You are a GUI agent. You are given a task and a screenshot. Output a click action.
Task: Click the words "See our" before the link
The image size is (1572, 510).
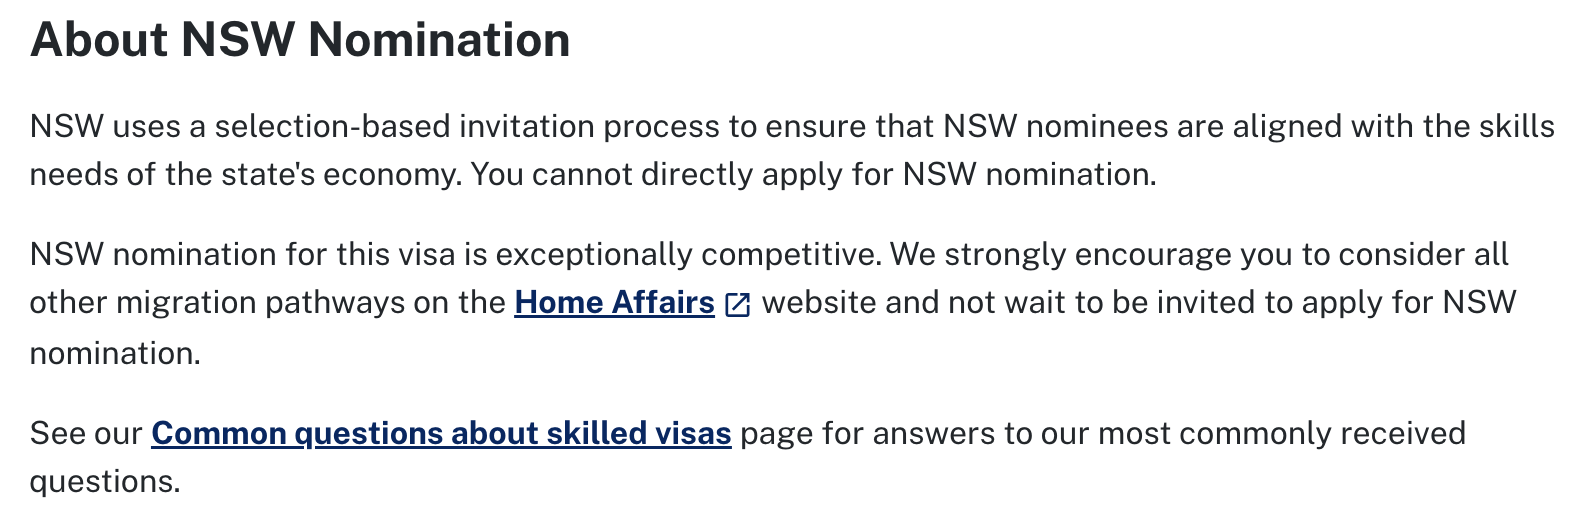86,433
